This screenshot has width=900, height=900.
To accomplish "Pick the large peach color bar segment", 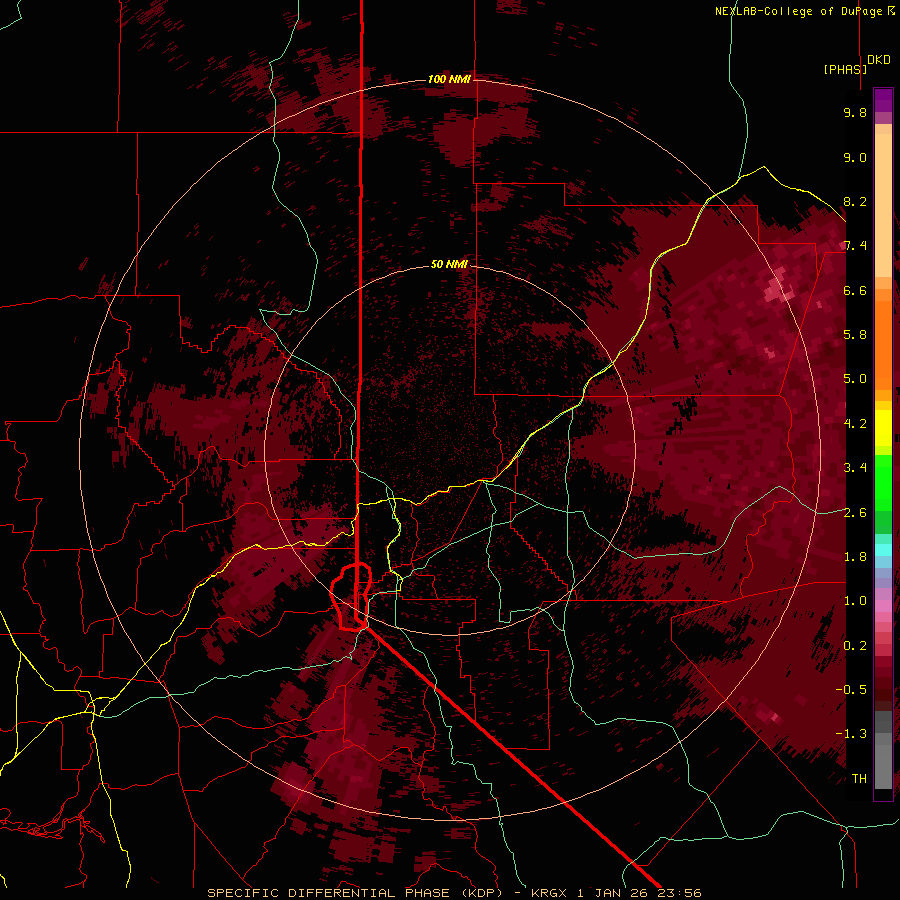I will (883, 205).
